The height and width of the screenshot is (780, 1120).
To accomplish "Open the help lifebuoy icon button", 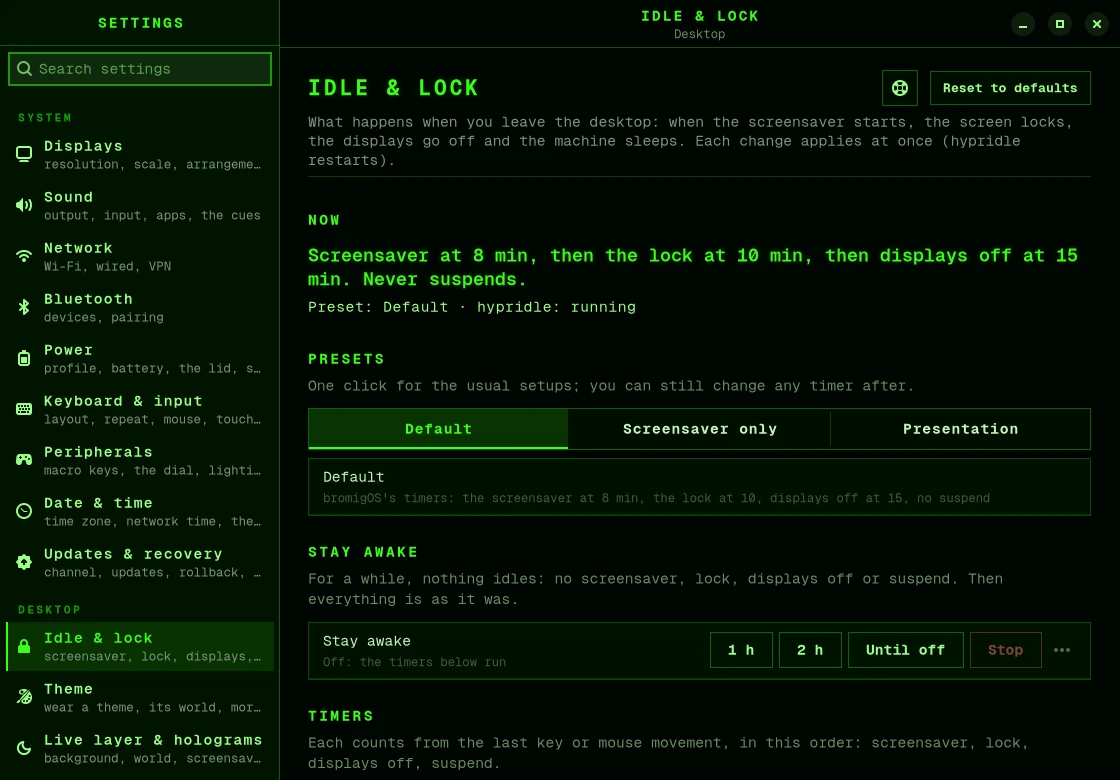I will [899, 88].
